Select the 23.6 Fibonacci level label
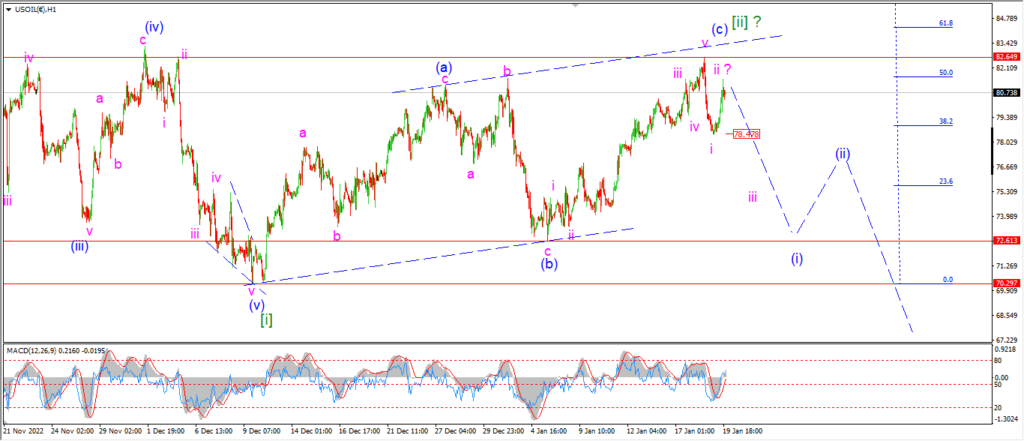Viewport: 1024px width, 441px height. coord(946,182)
